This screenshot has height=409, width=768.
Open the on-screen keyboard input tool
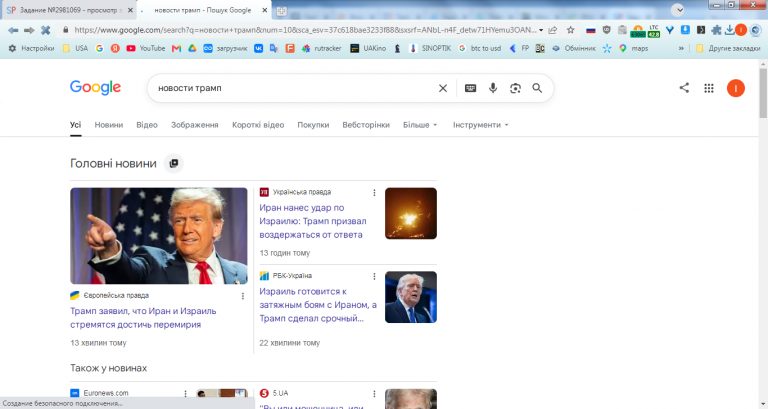pos(470,88)
